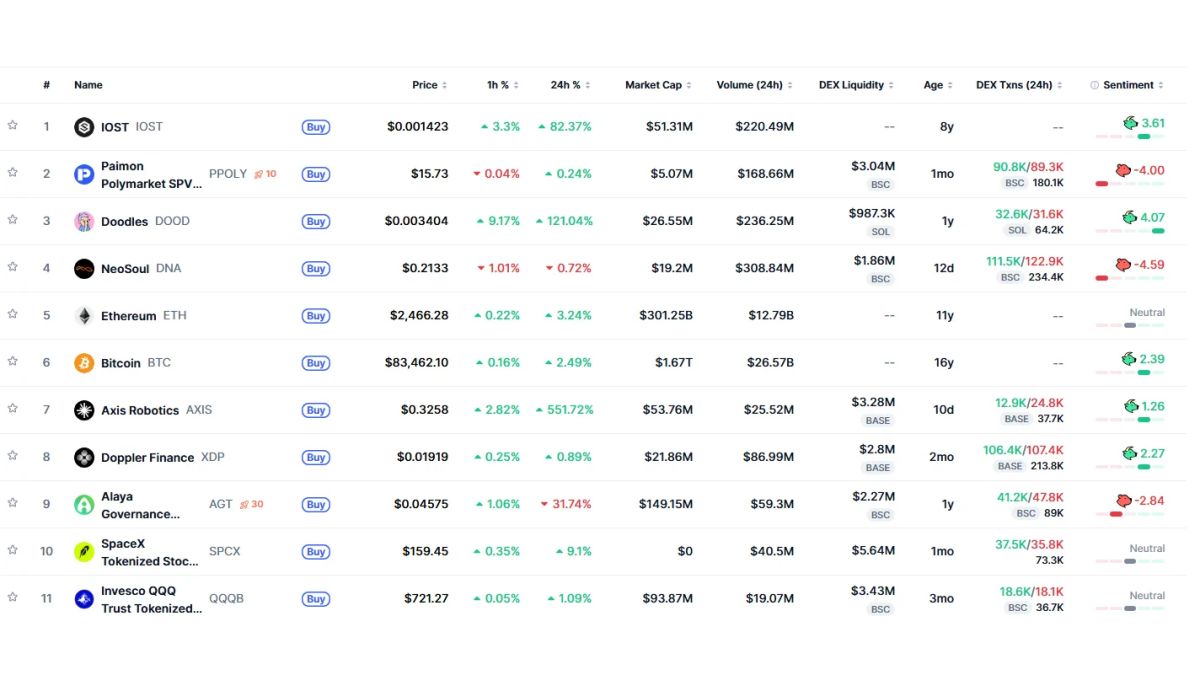Click the BSC chain tag under $3.04M liquidity
1200x675 pixels.
880,185
